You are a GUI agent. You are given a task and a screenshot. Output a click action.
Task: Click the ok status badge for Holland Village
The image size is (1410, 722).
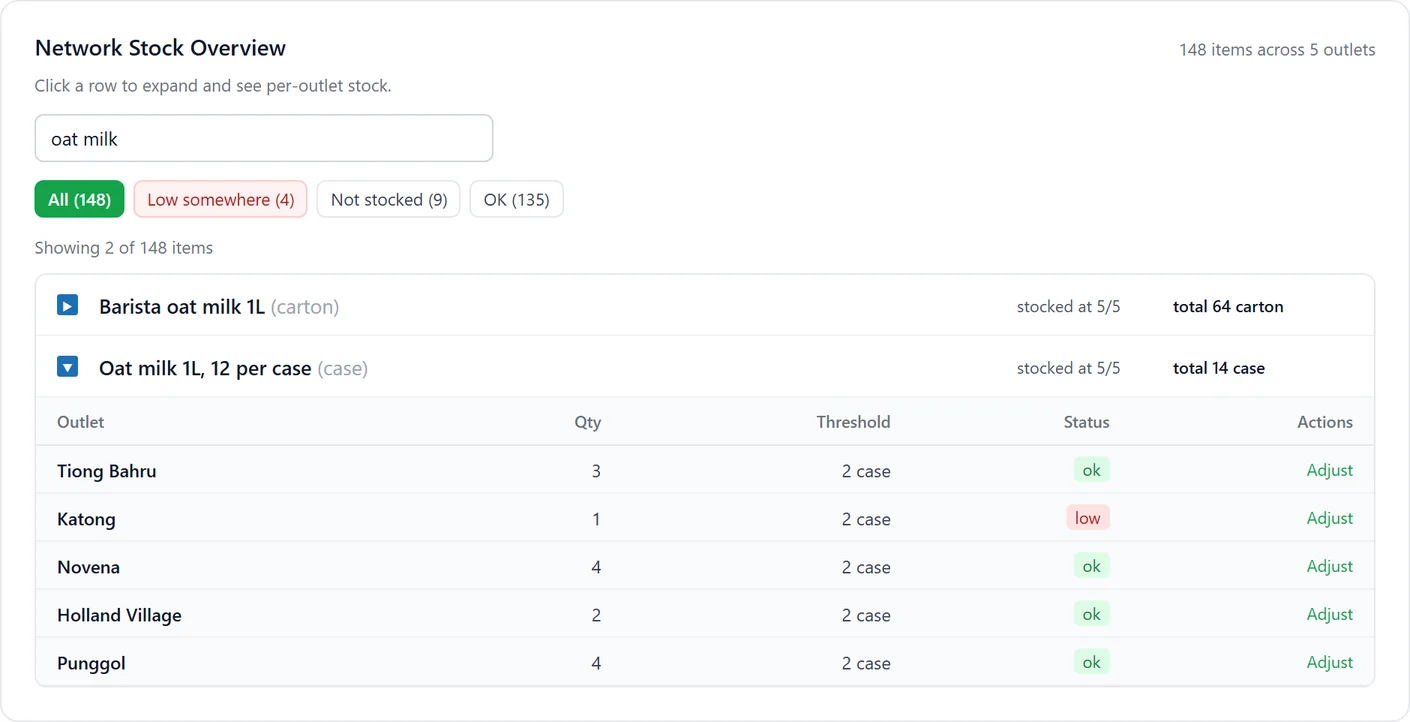[1091, 614]
